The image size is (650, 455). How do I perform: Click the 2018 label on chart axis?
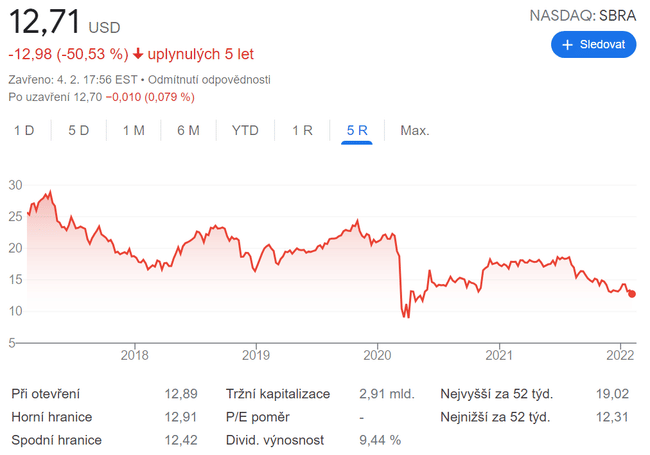[134, 354]
